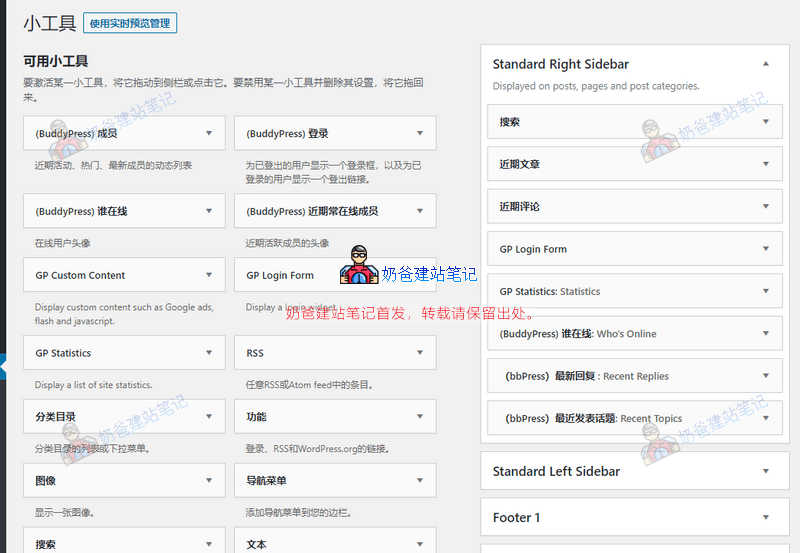Click the 使用实时预览管理 button
Image resolution: width=800 pixels, height=553 pixels.
click(130, 23)
